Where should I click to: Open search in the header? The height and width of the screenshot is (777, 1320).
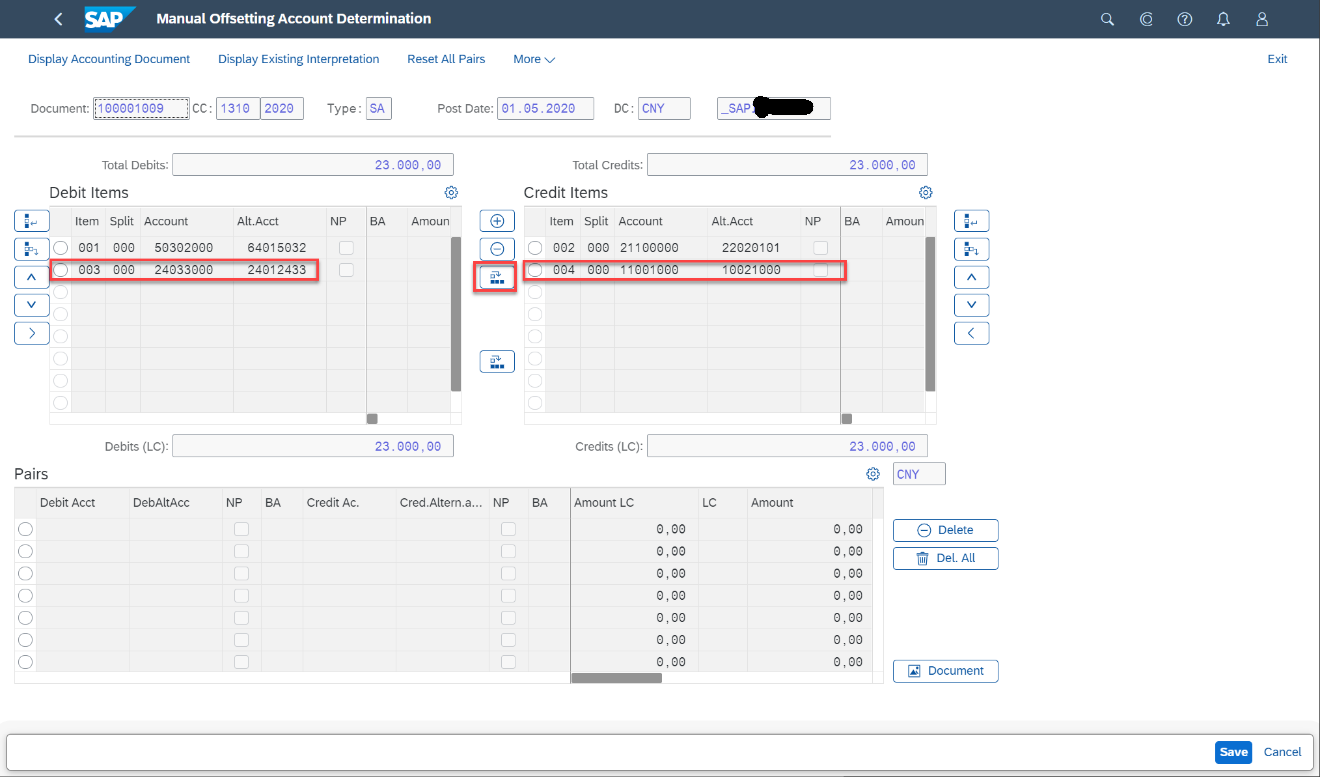click(x=1107, y=19)
